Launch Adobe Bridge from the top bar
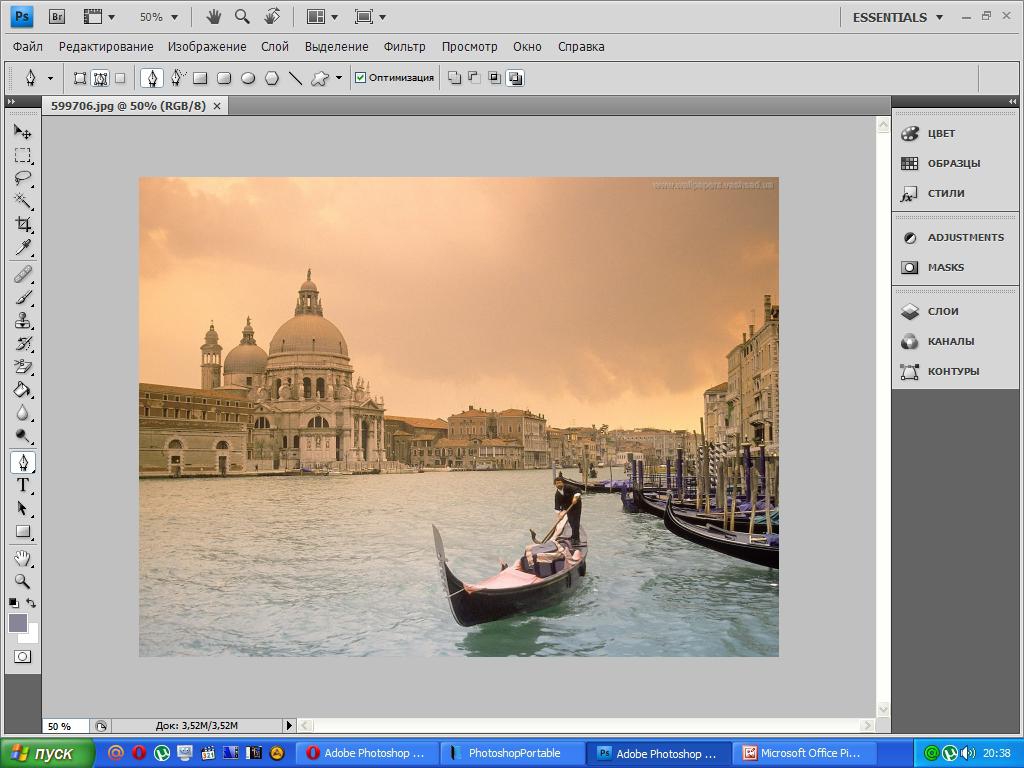The image size is (1024, 768). [57, 17]
